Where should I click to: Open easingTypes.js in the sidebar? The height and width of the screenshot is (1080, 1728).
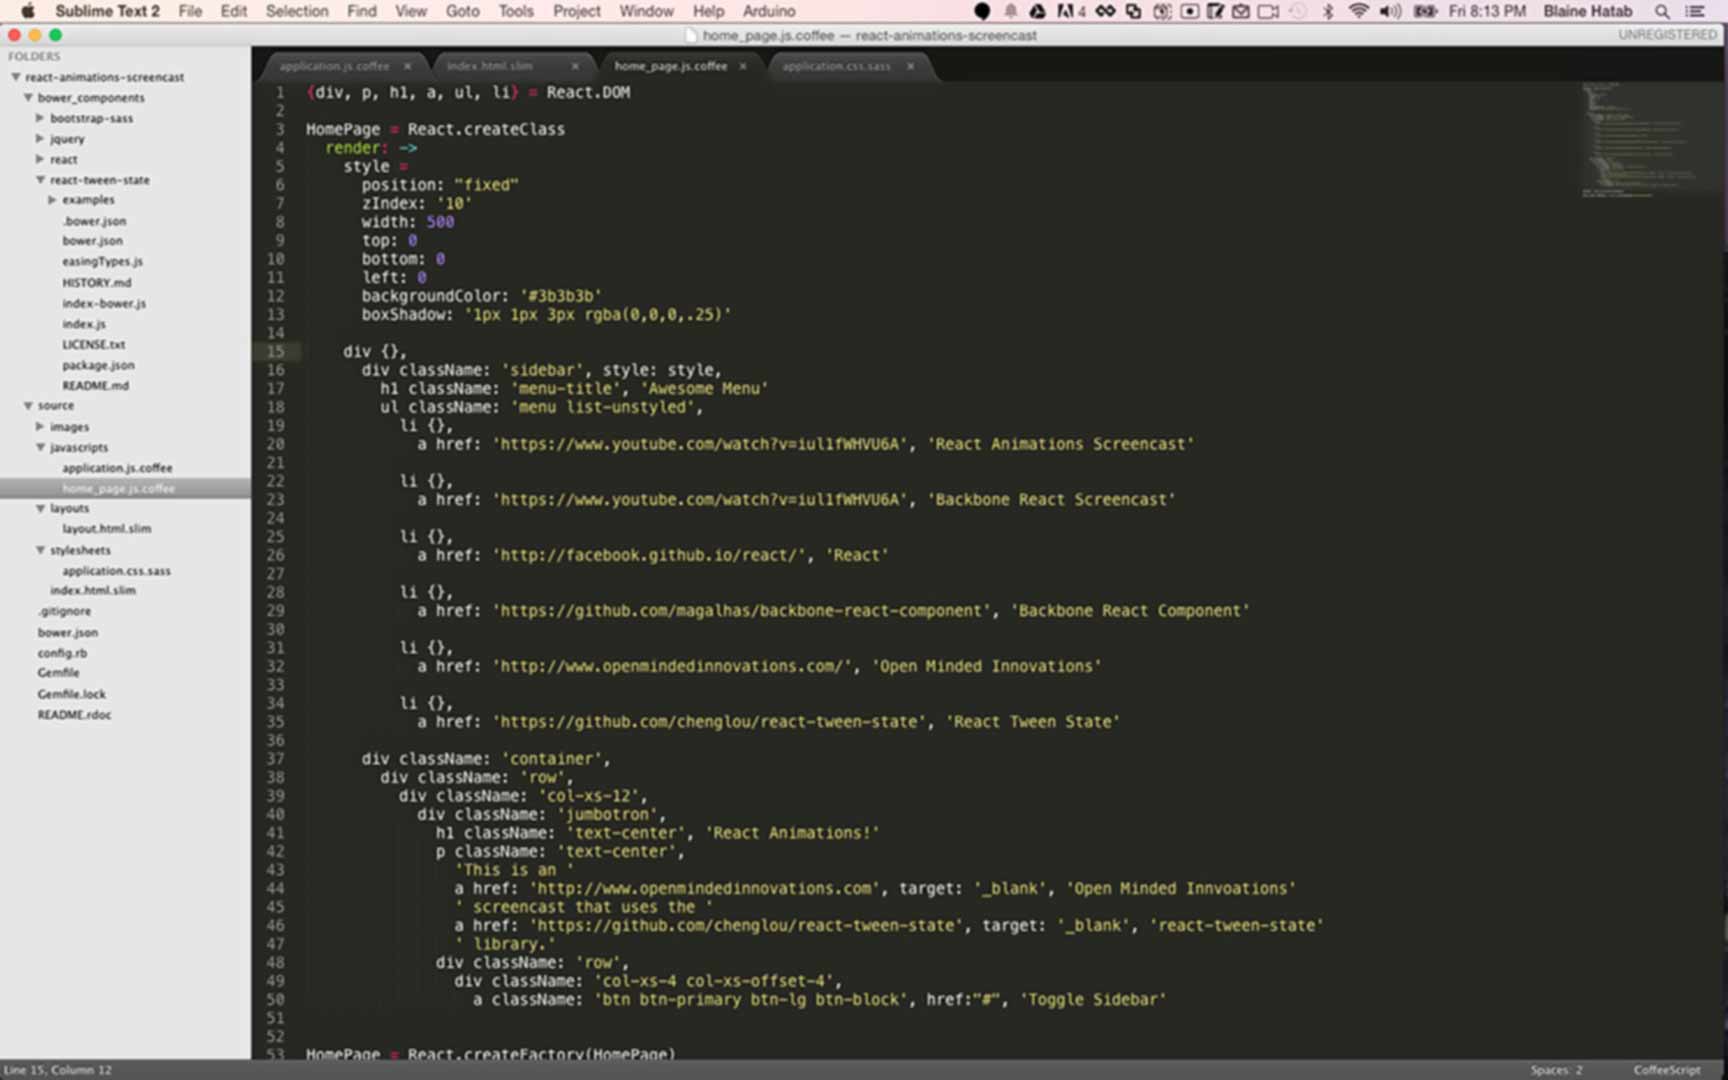(103, 262)
